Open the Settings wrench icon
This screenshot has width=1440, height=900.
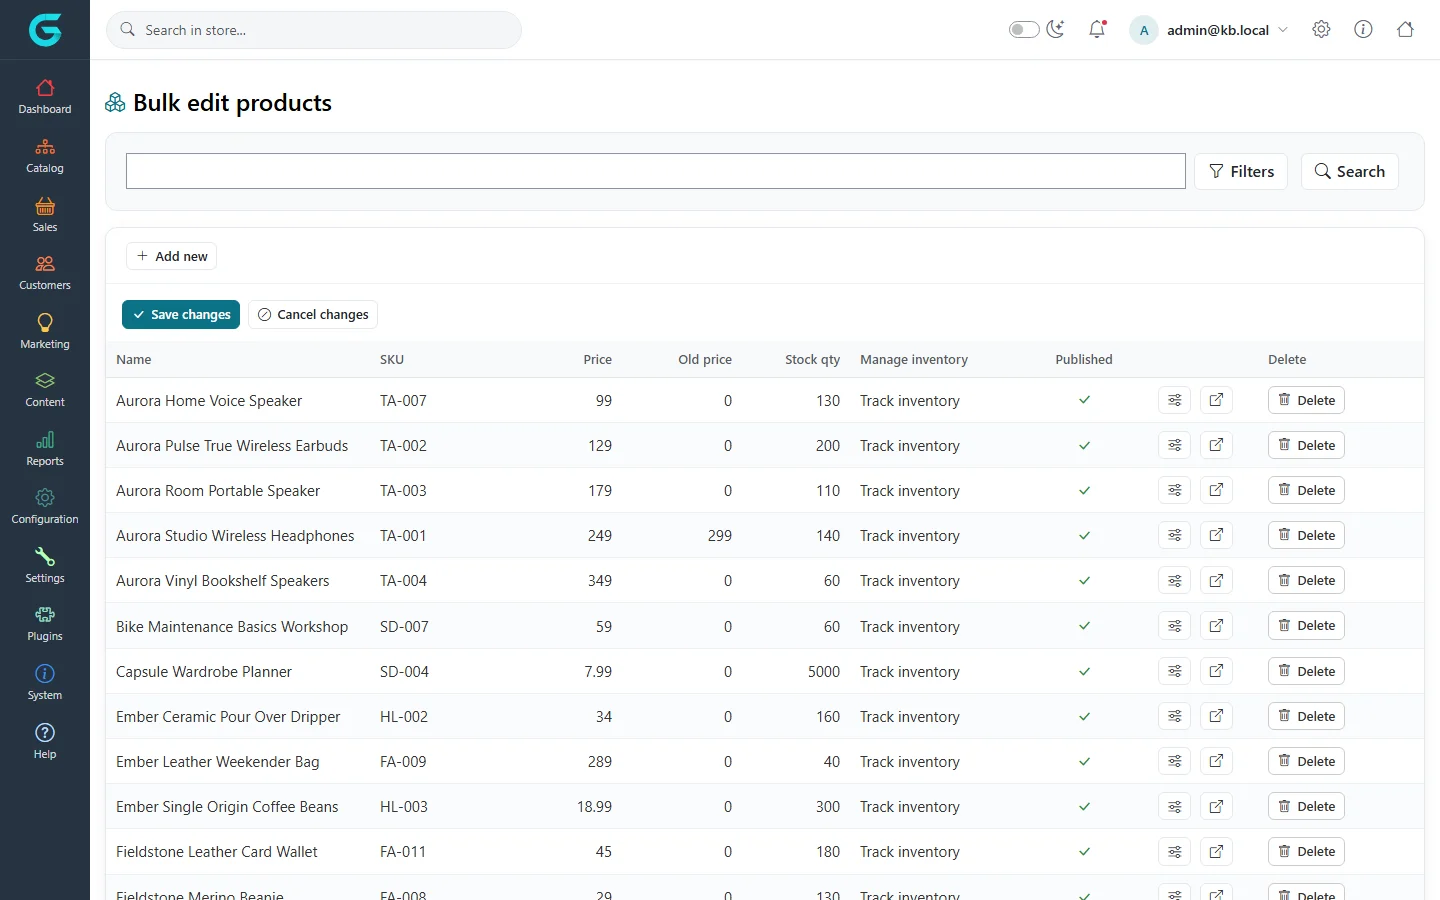point(45,557)
